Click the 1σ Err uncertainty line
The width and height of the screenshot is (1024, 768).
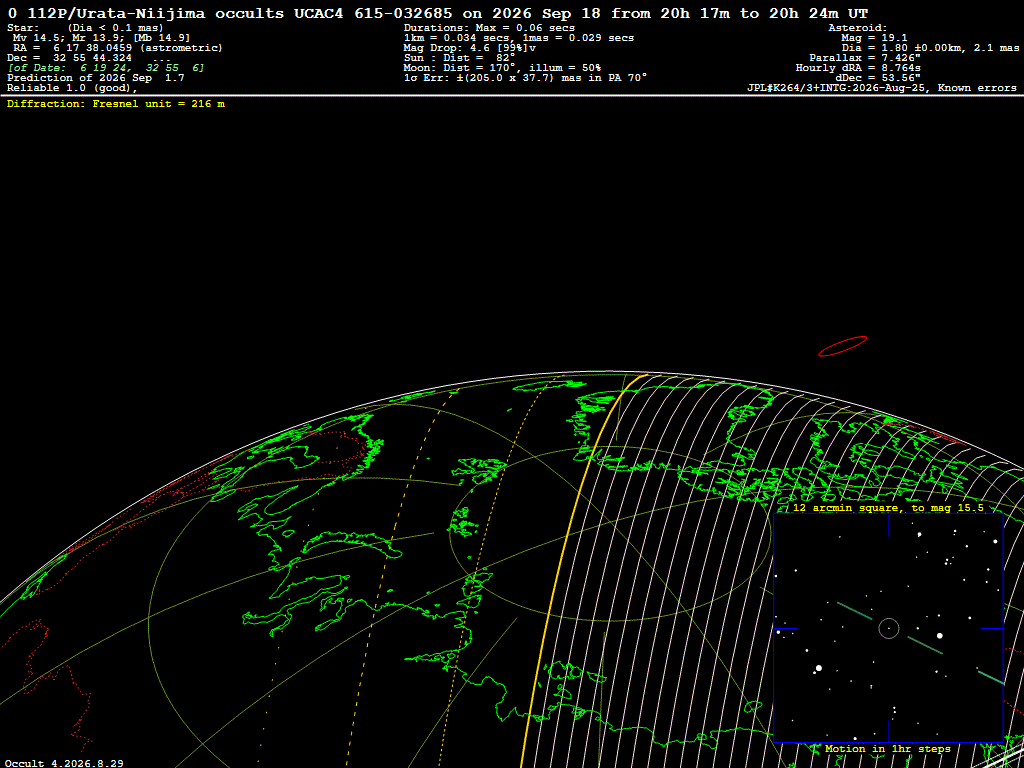[525, 78]
